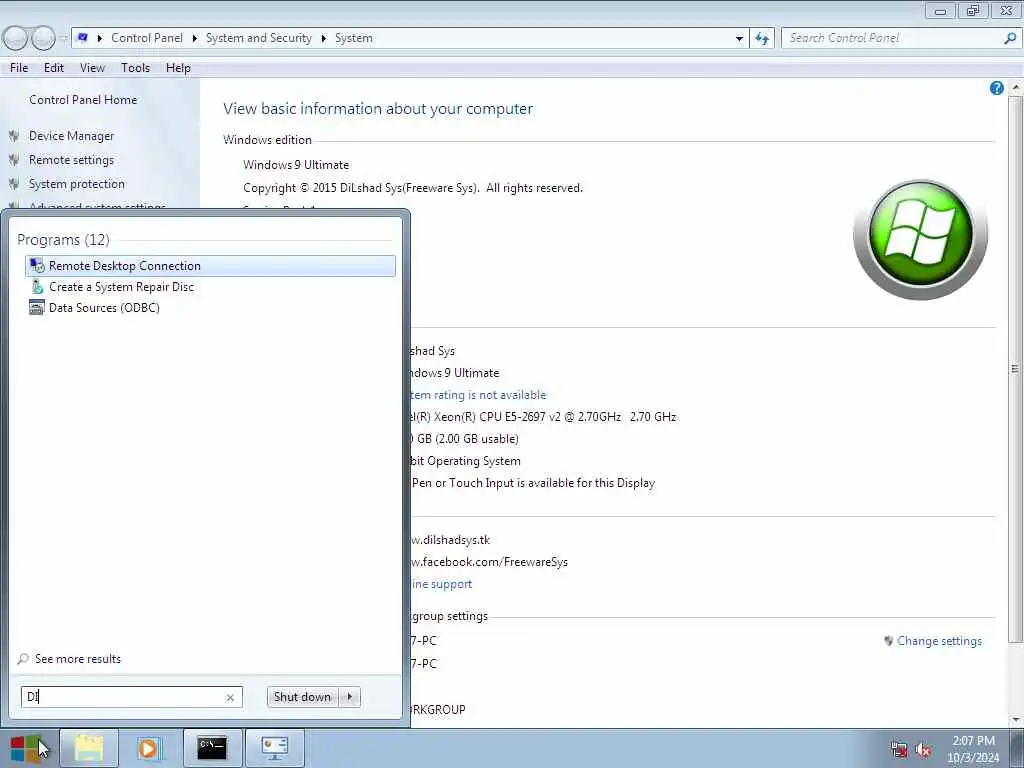Click the shield icon beside System protection
This screenshot has width=1024, height=768.
pos(14,184)
